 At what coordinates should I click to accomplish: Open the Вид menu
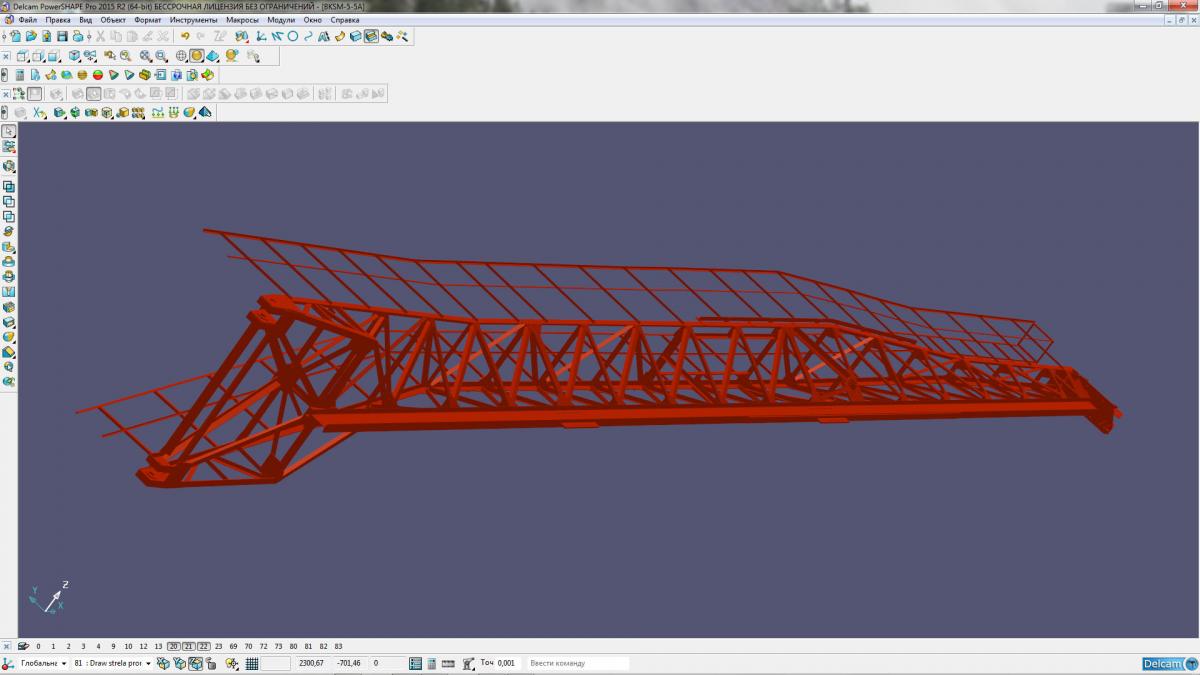point(85,20)
